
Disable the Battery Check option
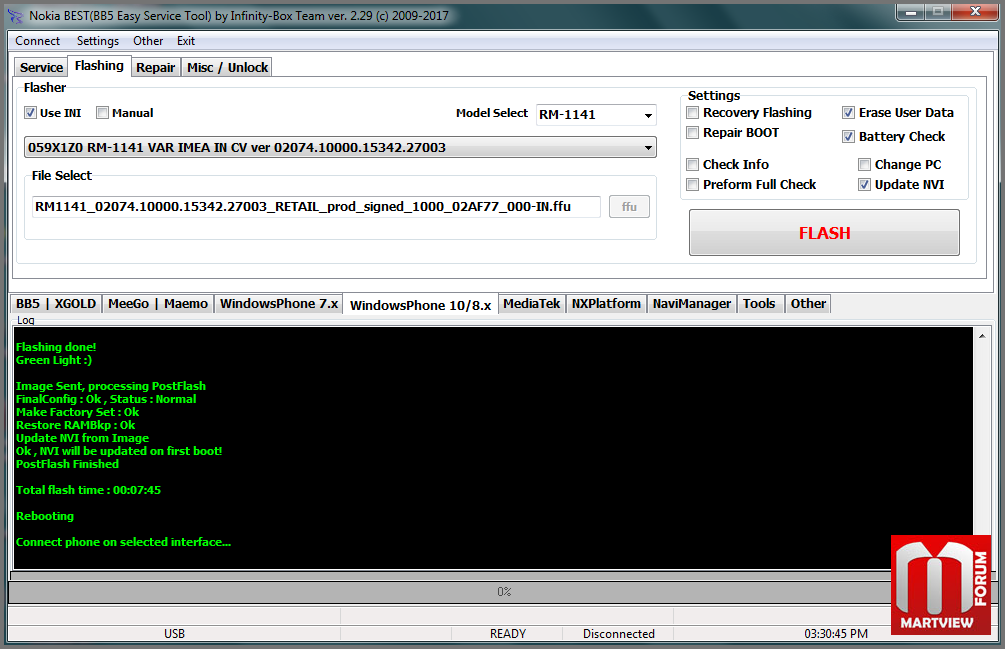click(848, 136)
